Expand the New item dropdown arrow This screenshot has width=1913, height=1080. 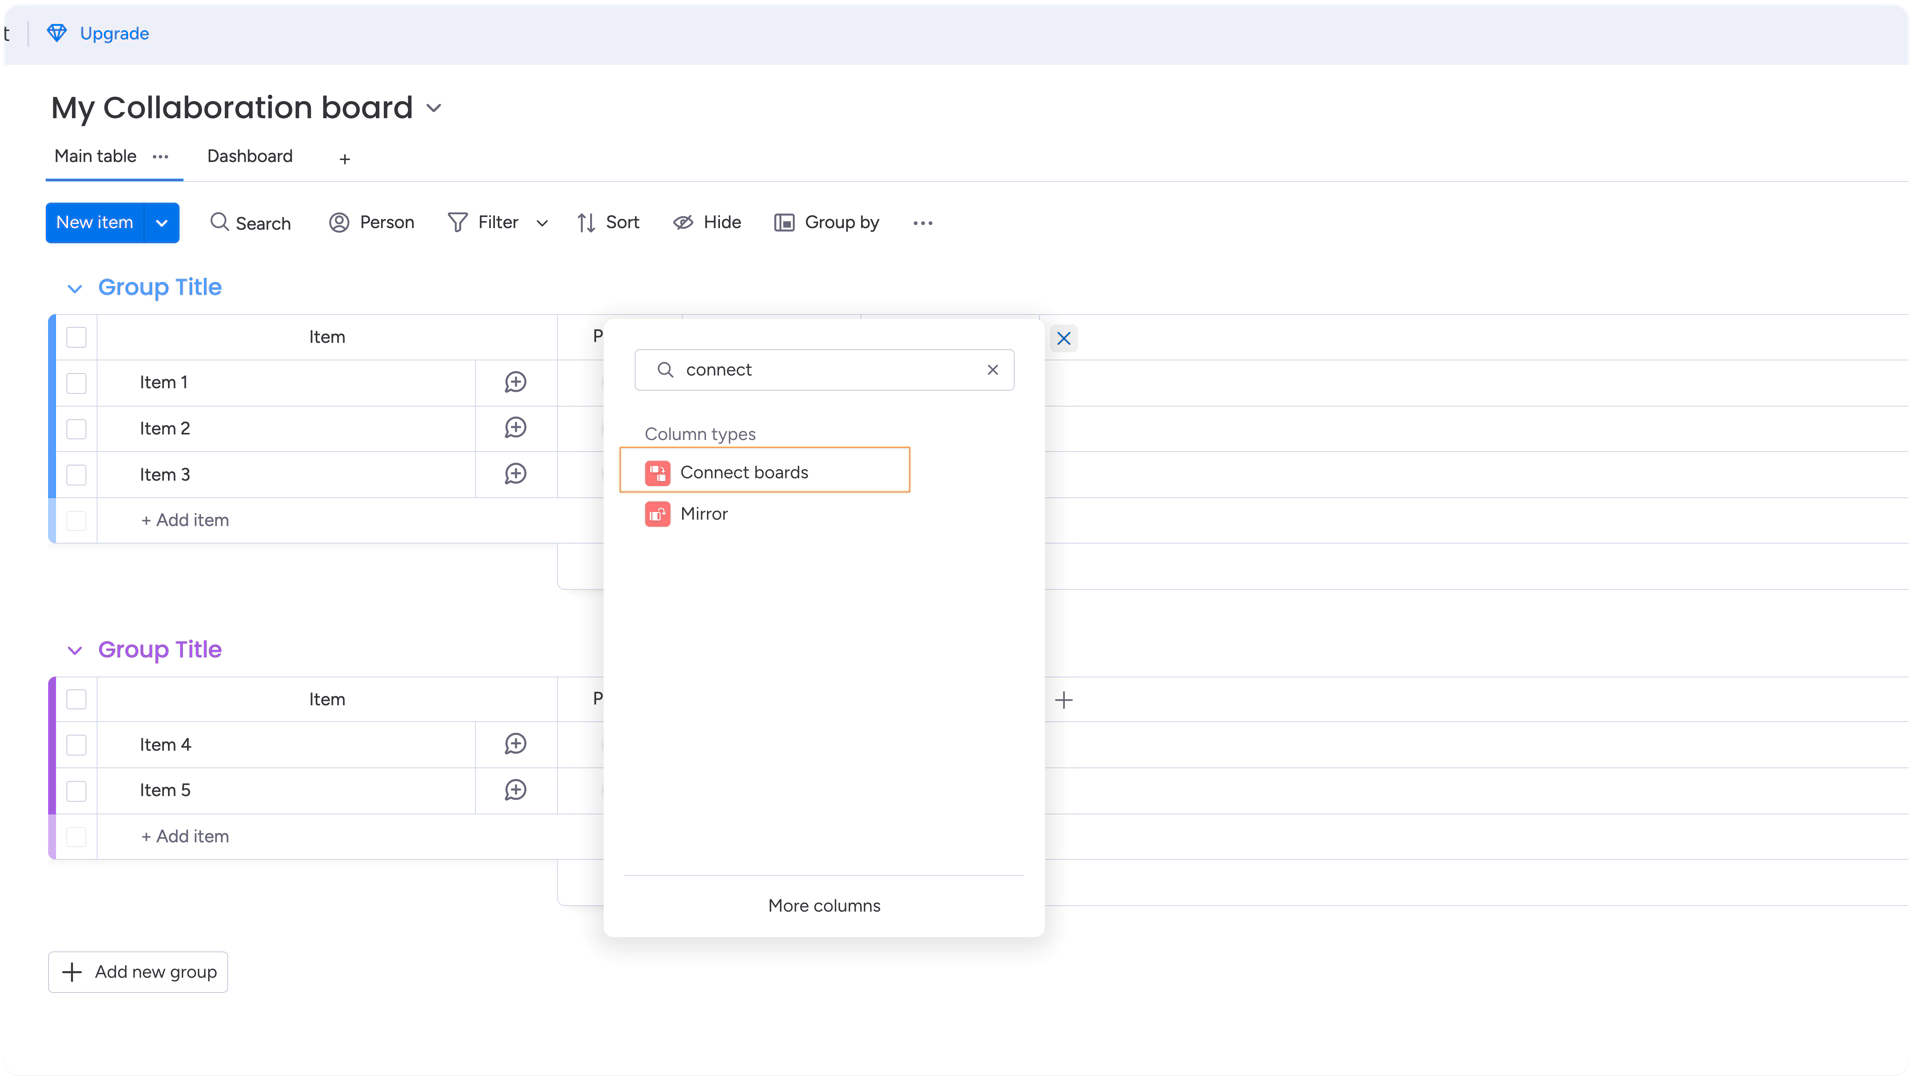[x=162, y=223]
